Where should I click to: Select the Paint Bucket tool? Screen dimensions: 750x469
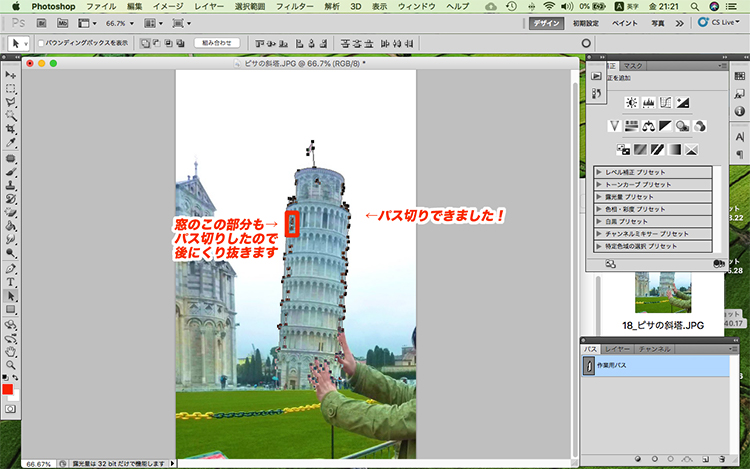pyautogui.click(x=11, y=226)
